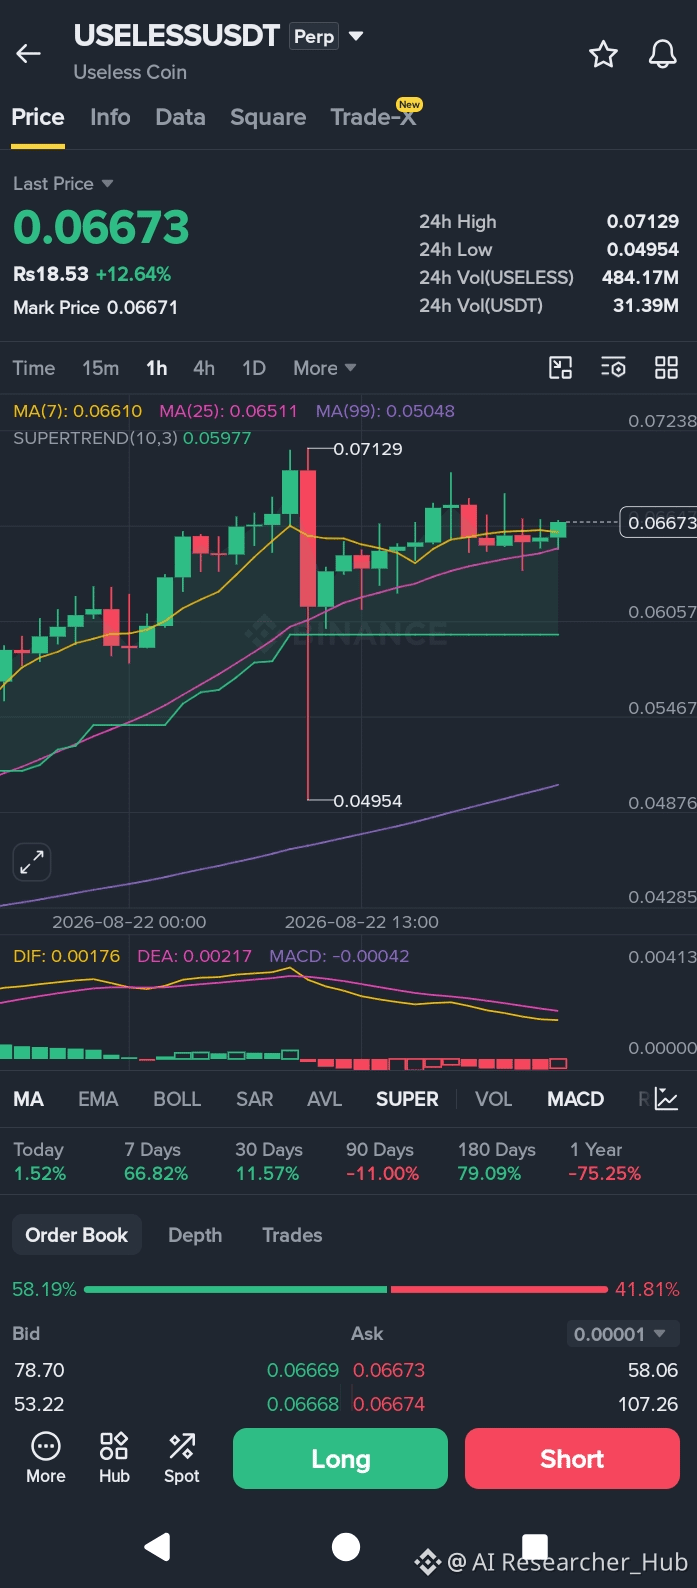Toggle the AVL indicator
The image size is (697, 1588).
pos(325,1099)
